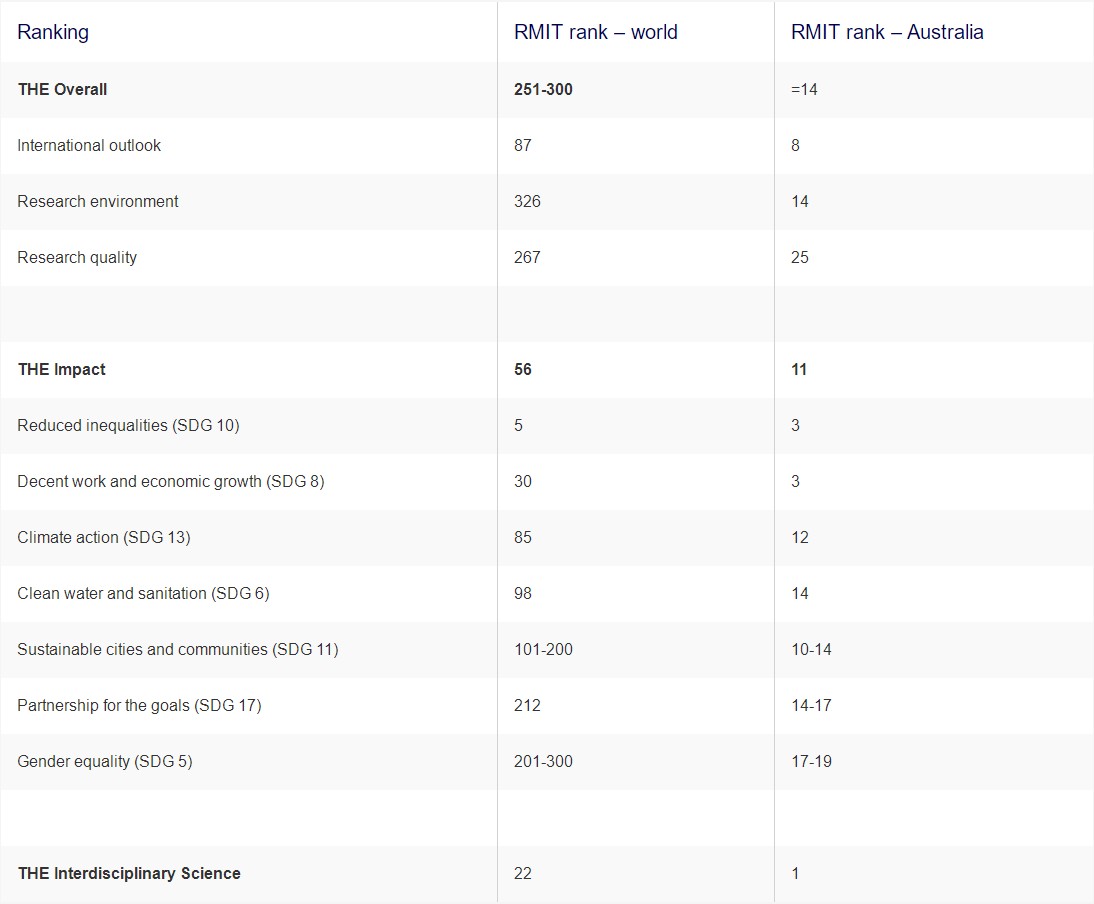Select Sustainable cities and communities label
The image size is (1094, 904).
click(x=178, y=649)
